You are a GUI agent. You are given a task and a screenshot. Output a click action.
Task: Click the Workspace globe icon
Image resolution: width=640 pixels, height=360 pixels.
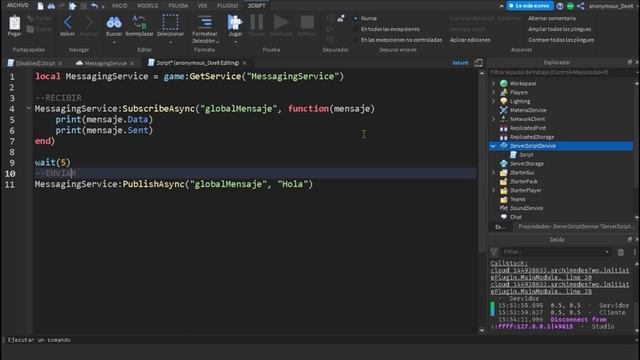click(504, 84)
